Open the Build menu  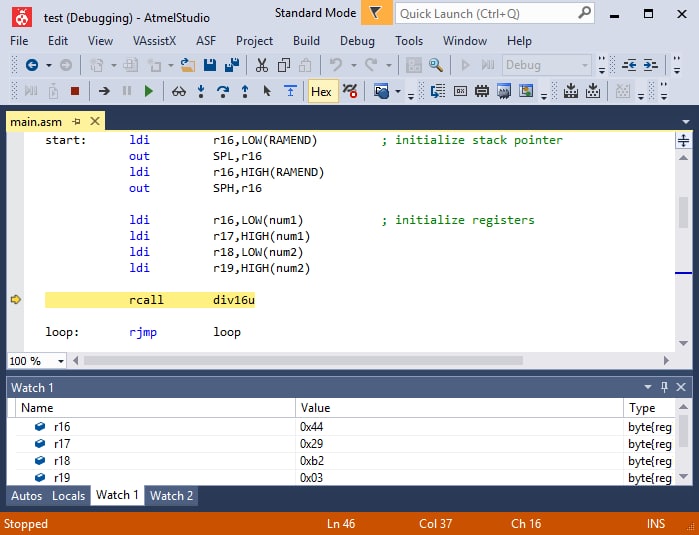[306, 41]
